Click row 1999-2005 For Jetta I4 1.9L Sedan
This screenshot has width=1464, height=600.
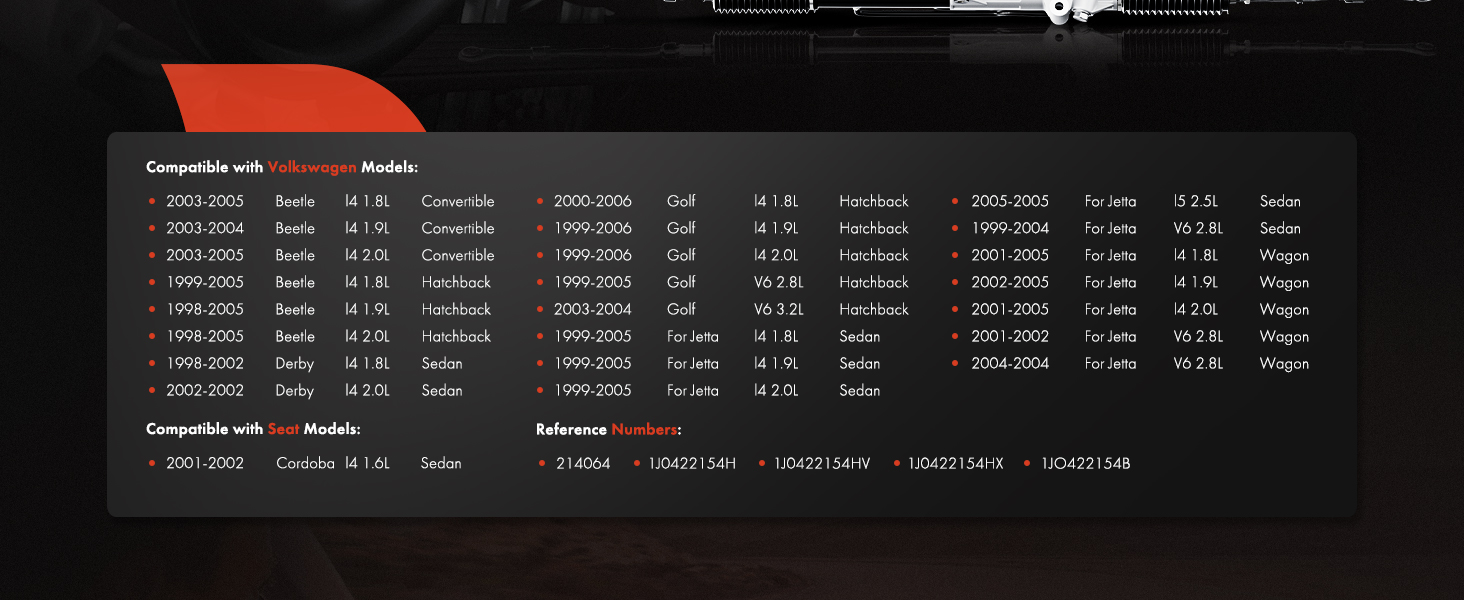[x=709, y=363]
